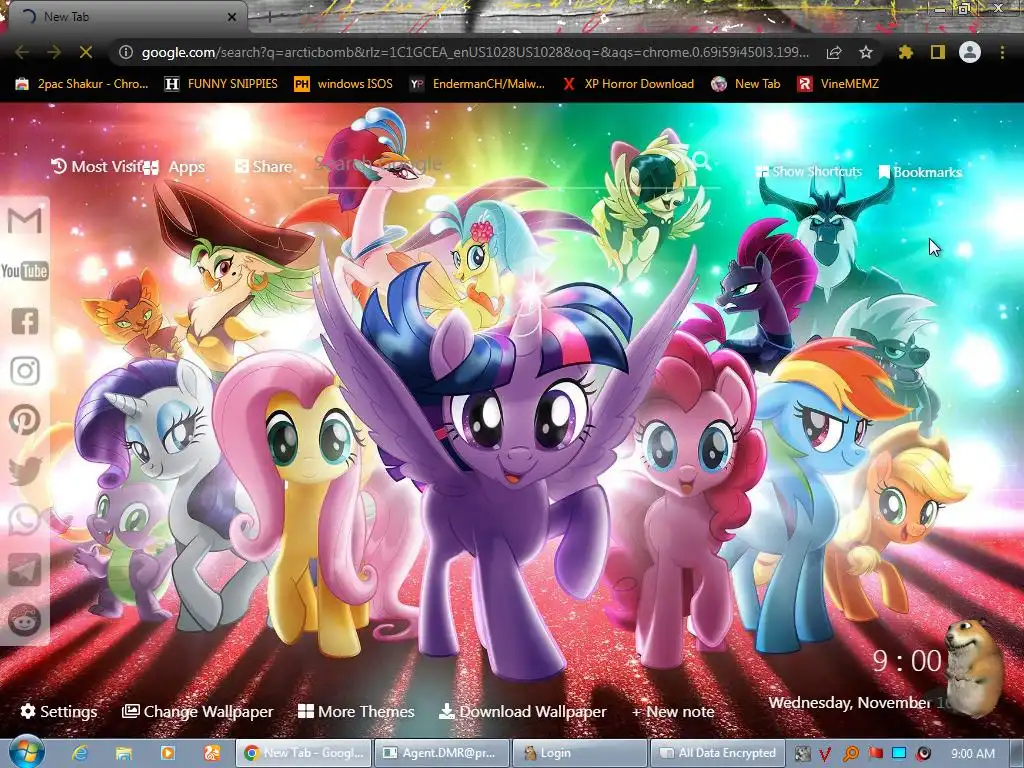Share this page icon in address bar
Viewport: 1024px width, 768px height.
click(834, 52)
